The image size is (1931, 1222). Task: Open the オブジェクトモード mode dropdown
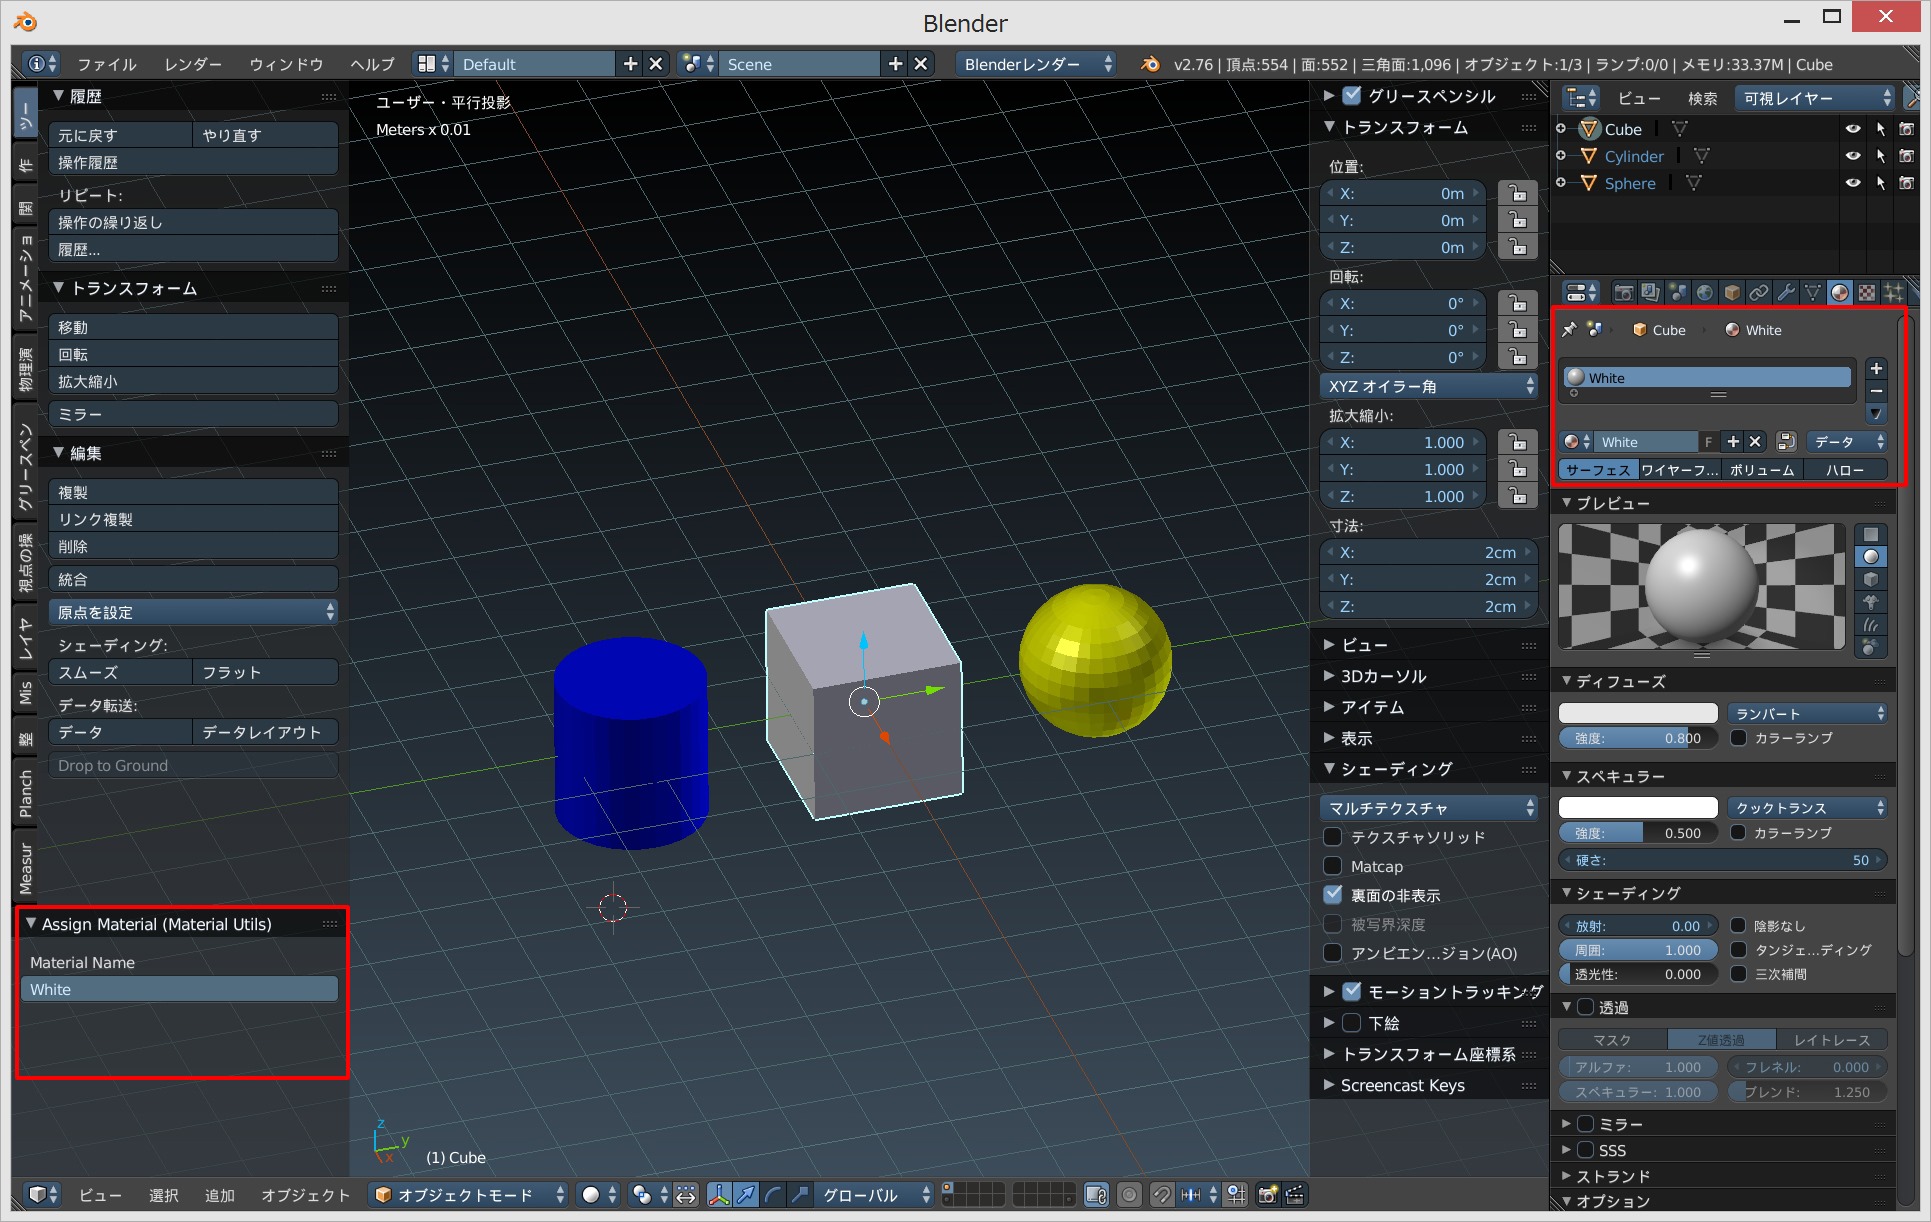tap(468, 1195)
